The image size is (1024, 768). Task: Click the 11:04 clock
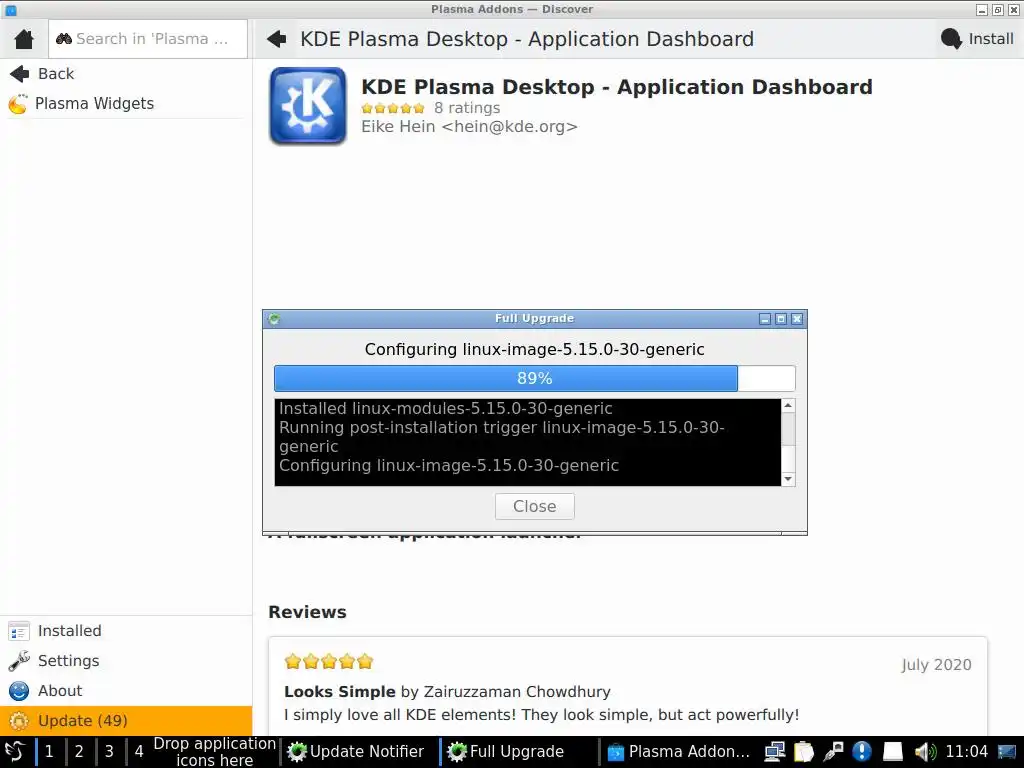[967, 752]
